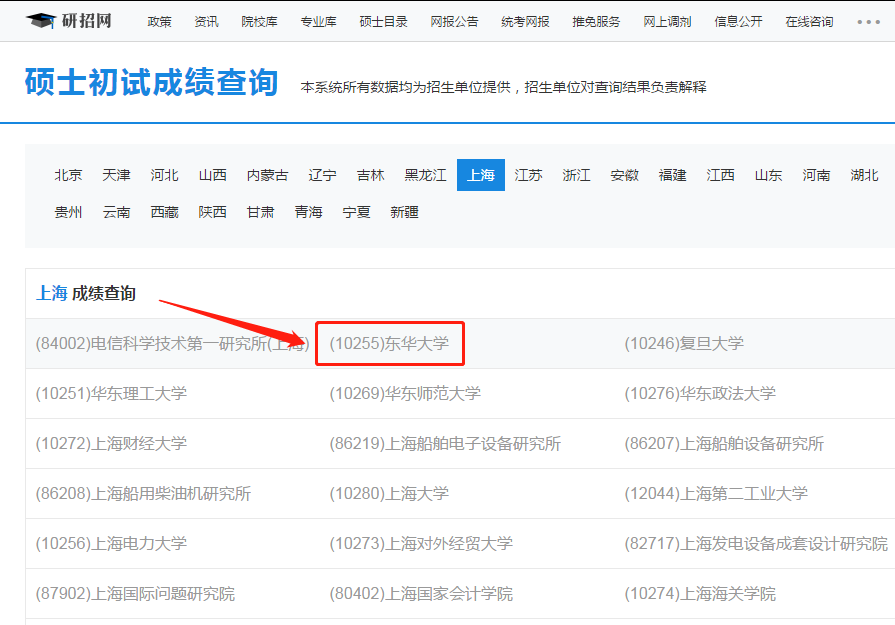The width and height of the screenshot is (895, 625).
Task: Select the (10280)上海大学 entry
Action: 389,494
